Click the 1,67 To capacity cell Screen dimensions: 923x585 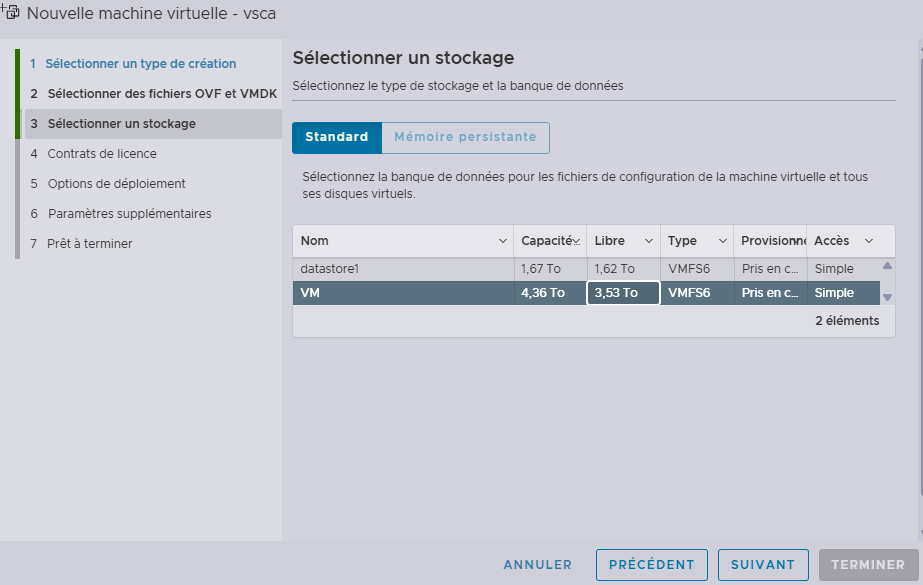pos(550,269)
